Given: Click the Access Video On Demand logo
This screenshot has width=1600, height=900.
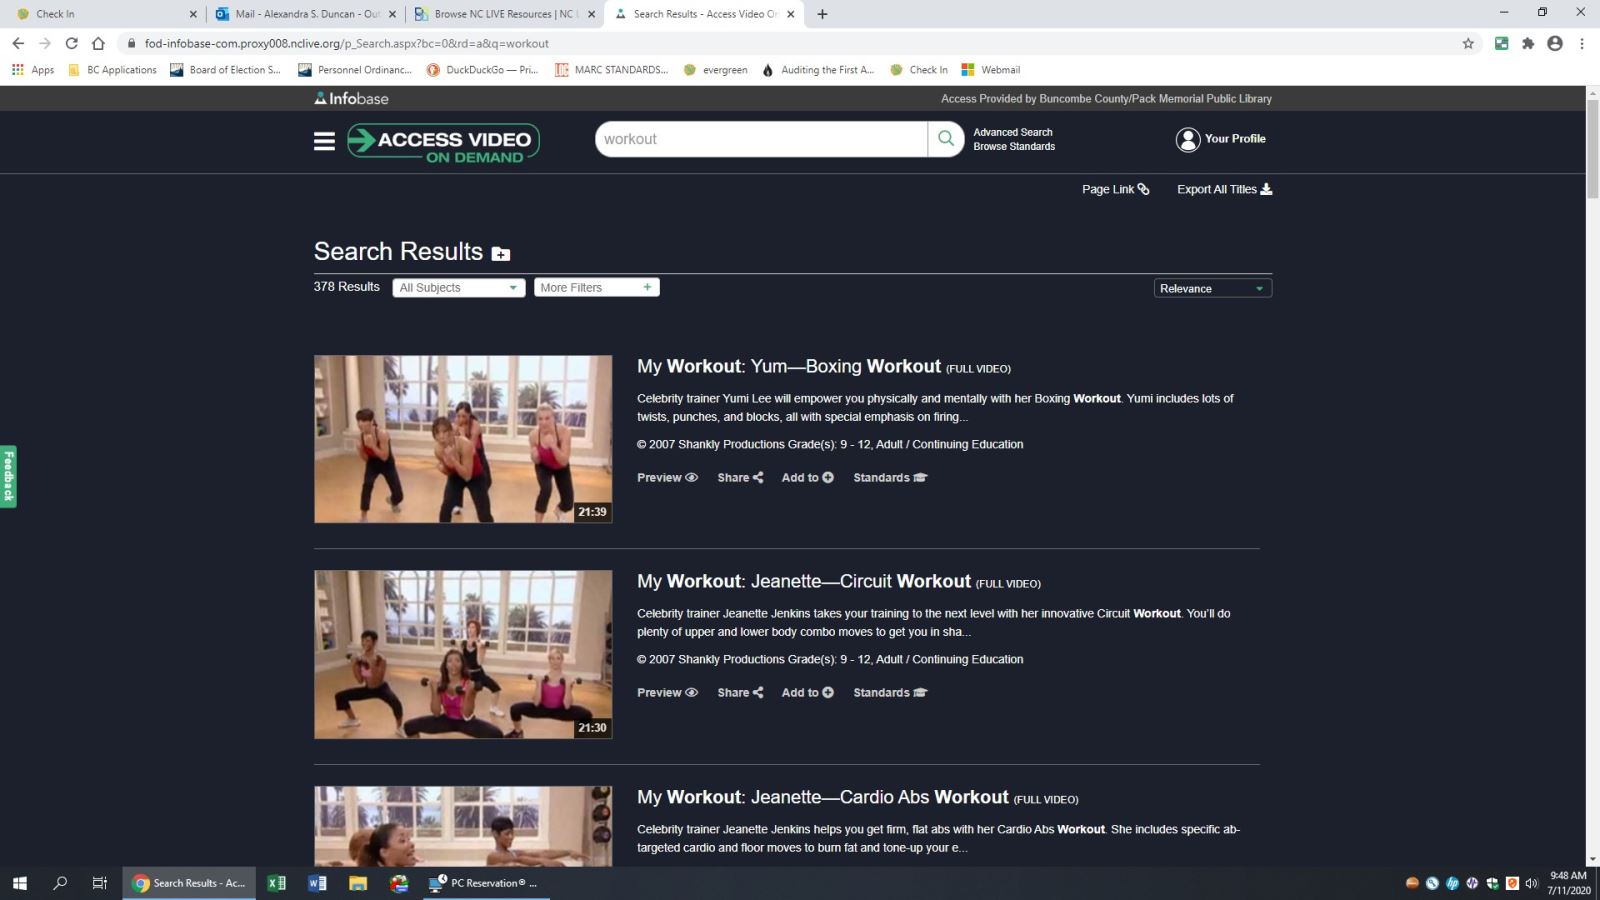Looking at the screenshot, I should [x=443, y=142].
